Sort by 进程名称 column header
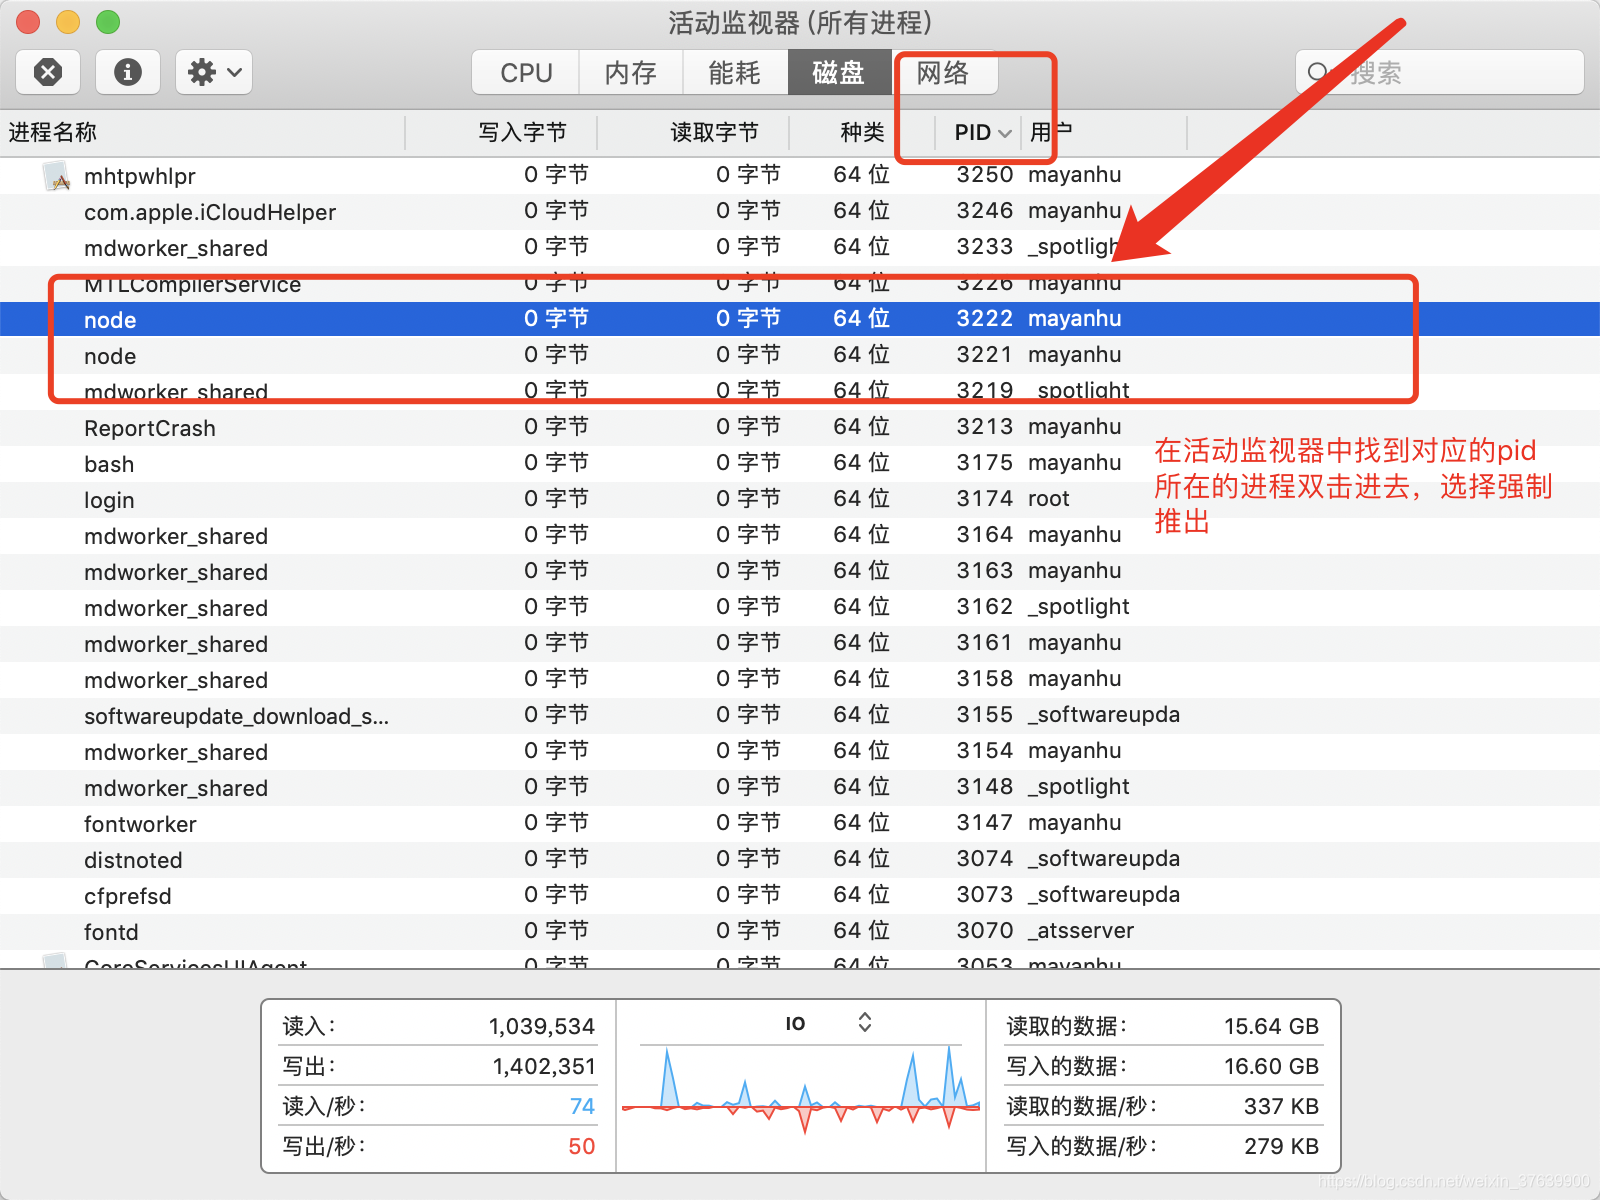The image size is (1600, 1200). 203,132
